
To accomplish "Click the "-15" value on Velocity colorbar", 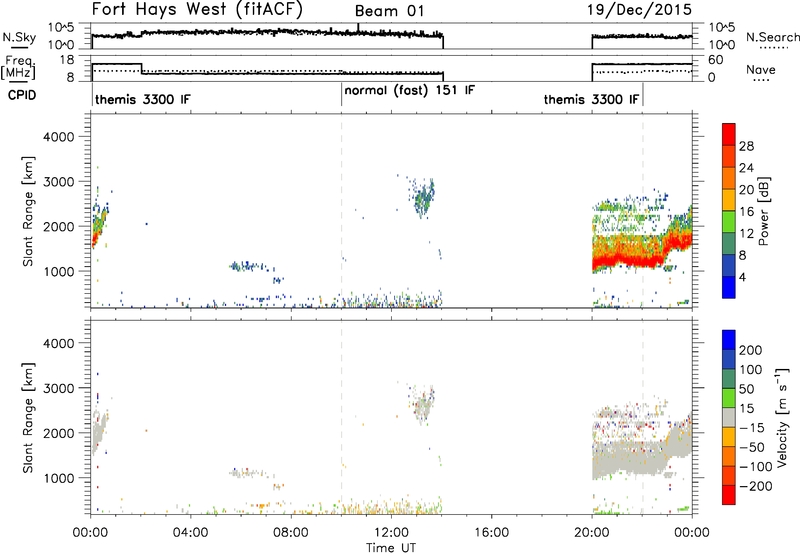I will pyautogui.click(x=752, y=428).
